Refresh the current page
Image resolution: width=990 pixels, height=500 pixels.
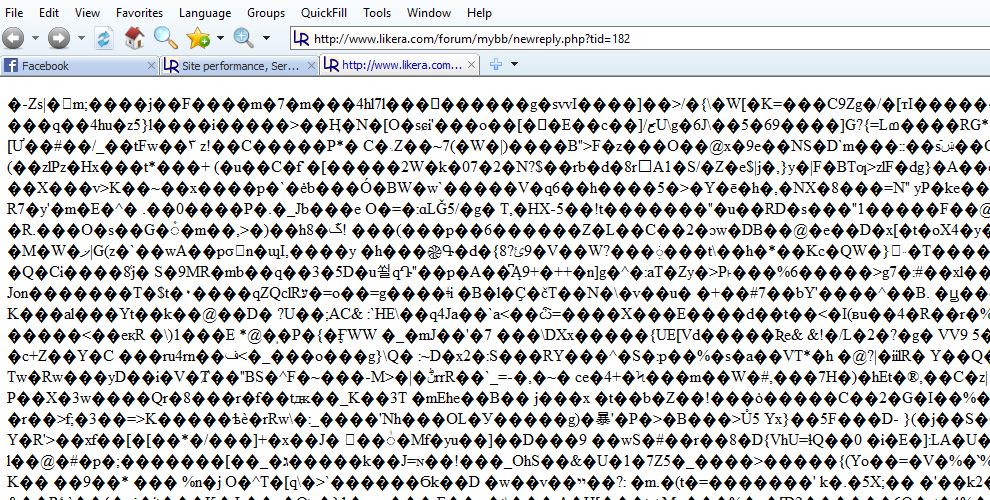104,39
